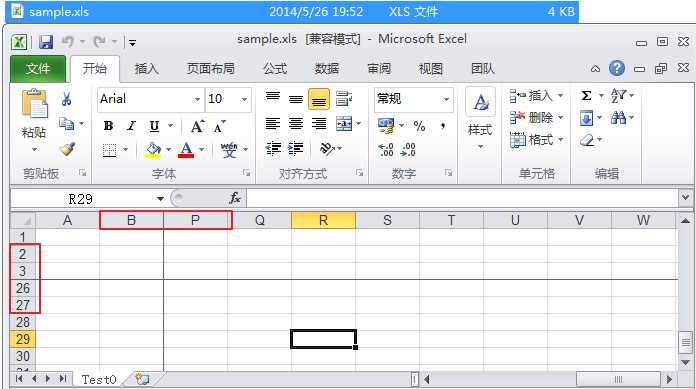Click Sort and Filter AZ icon

pyautogui.click(x=618, y=95)
